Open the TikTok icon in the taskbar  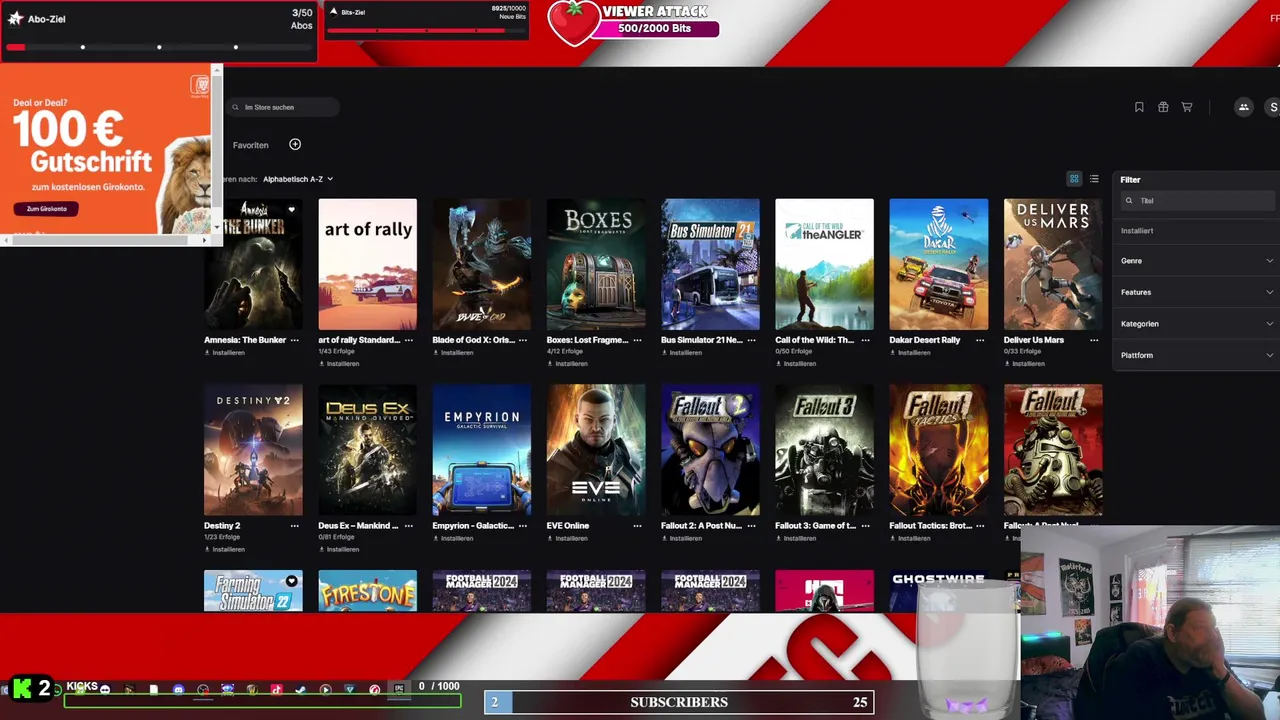point(277,689)
